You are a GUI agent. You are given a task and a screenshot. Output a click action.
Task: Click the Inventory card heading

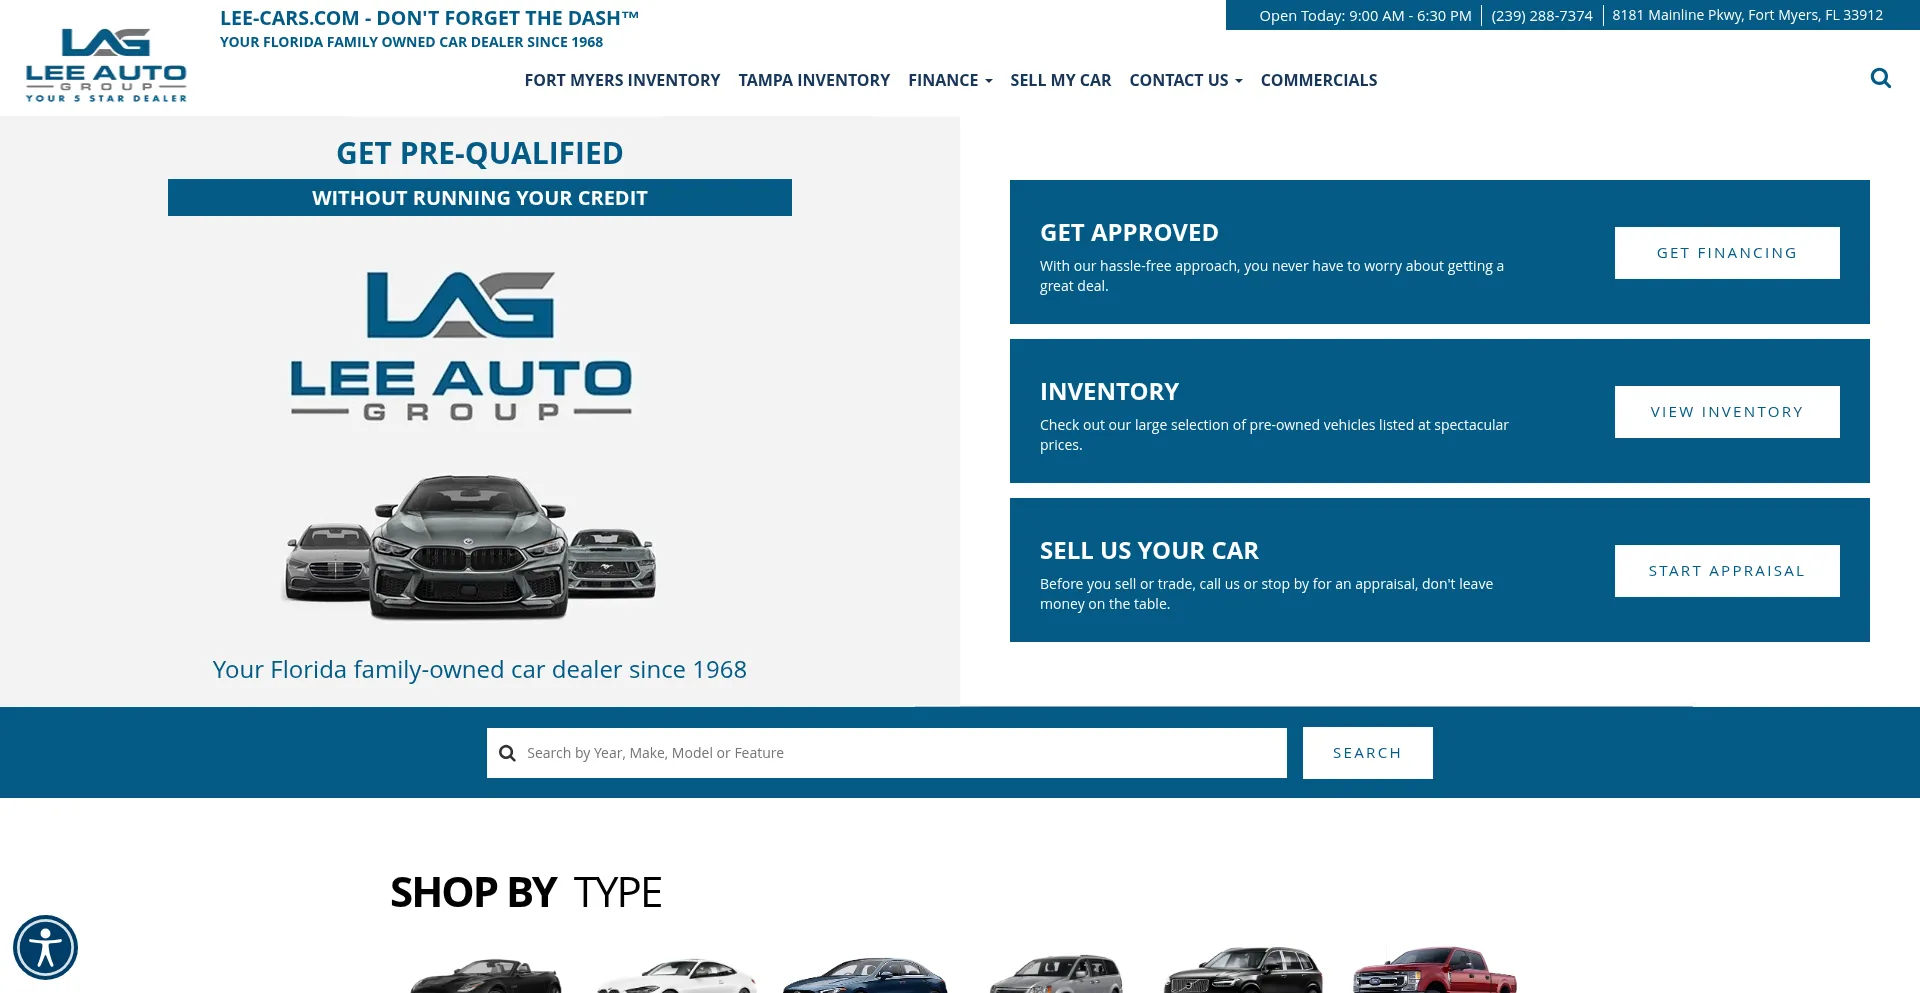(x=1109, y=392)
